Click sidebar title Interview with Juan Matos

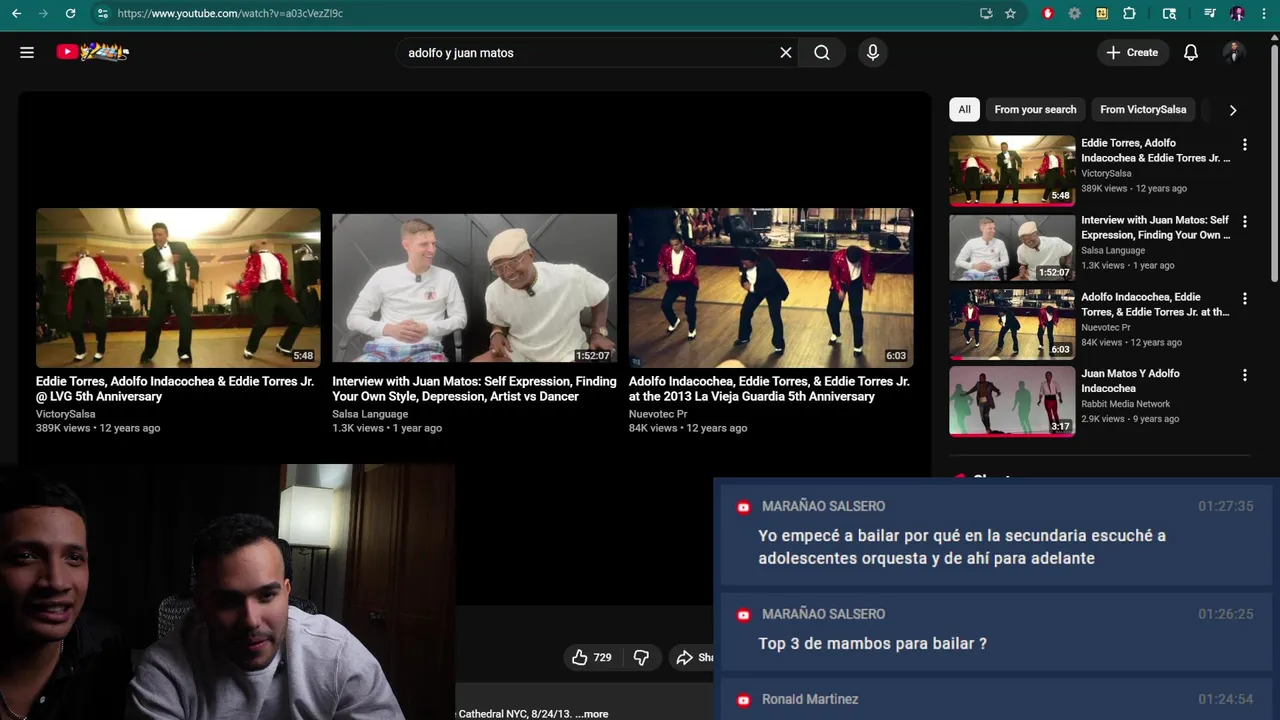[1156, 227]
